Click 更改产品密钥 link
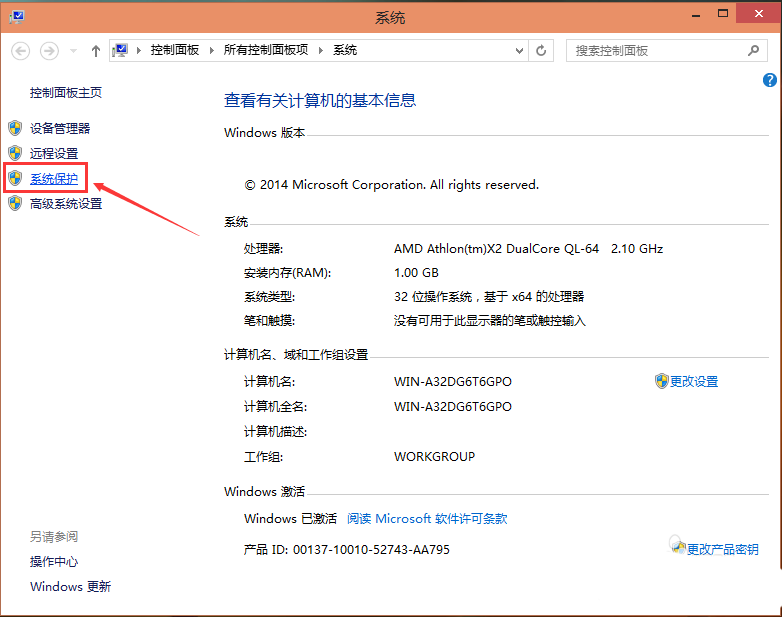This screenshot has width=782, height=617. 723,549
